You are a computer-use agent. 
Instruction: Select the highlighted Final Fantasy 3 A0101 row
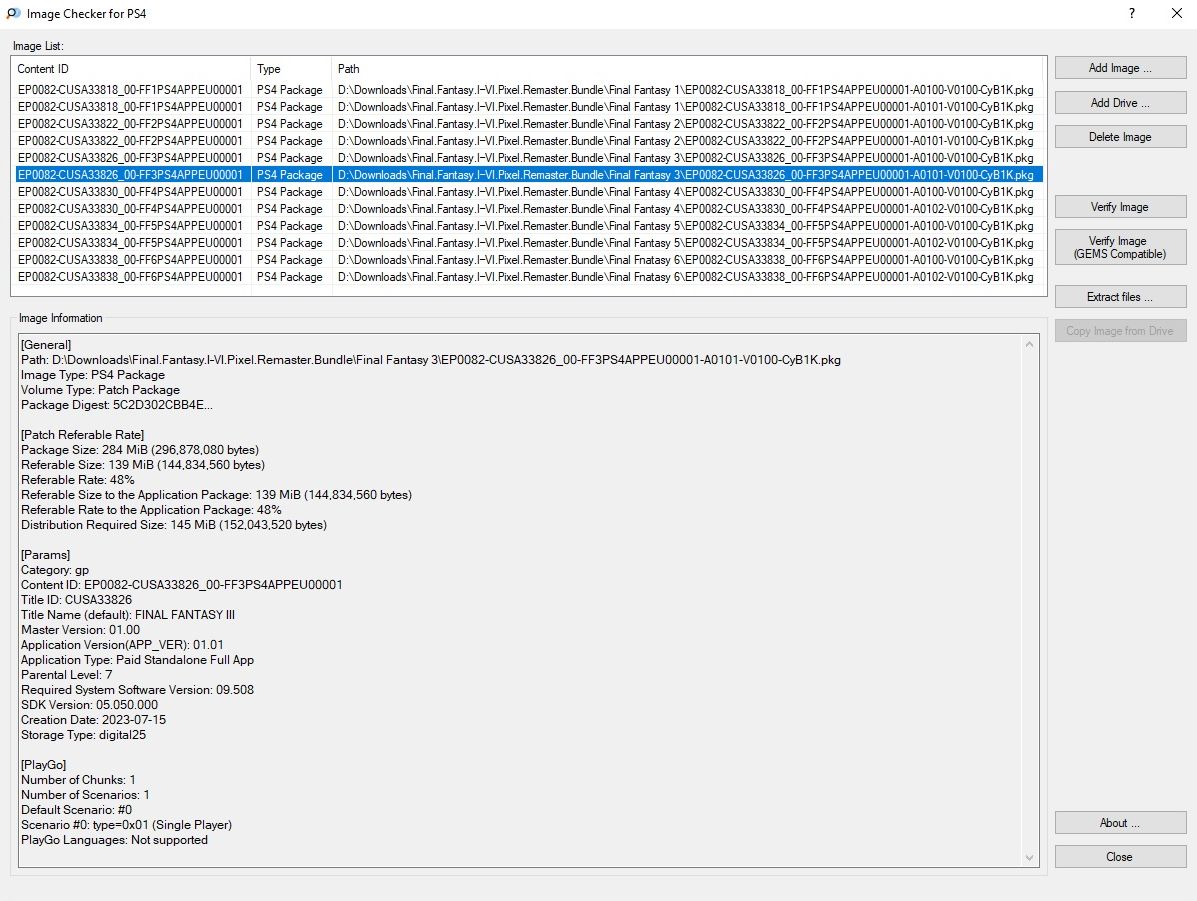click(529, 175)
